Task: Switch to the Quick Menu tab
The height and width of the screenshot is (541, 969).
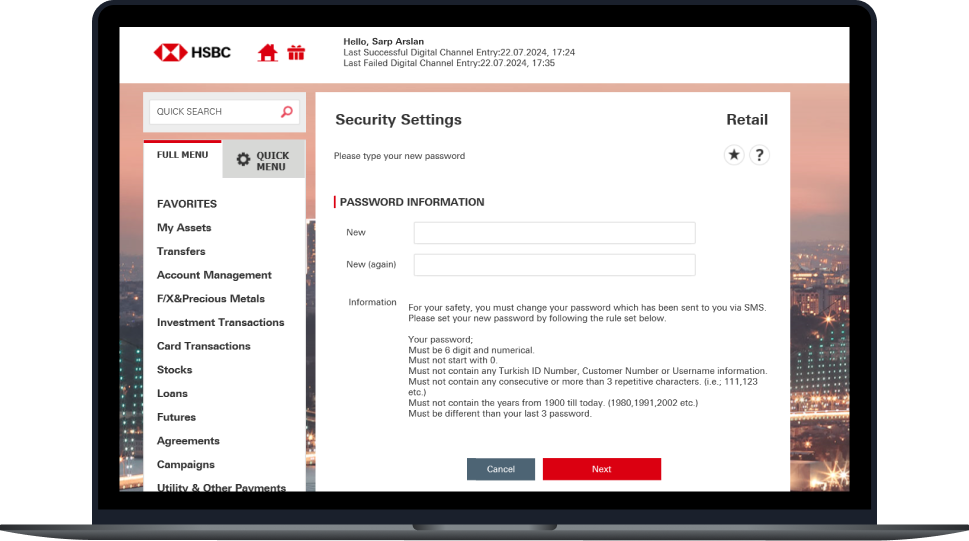Action: [263, 161]
